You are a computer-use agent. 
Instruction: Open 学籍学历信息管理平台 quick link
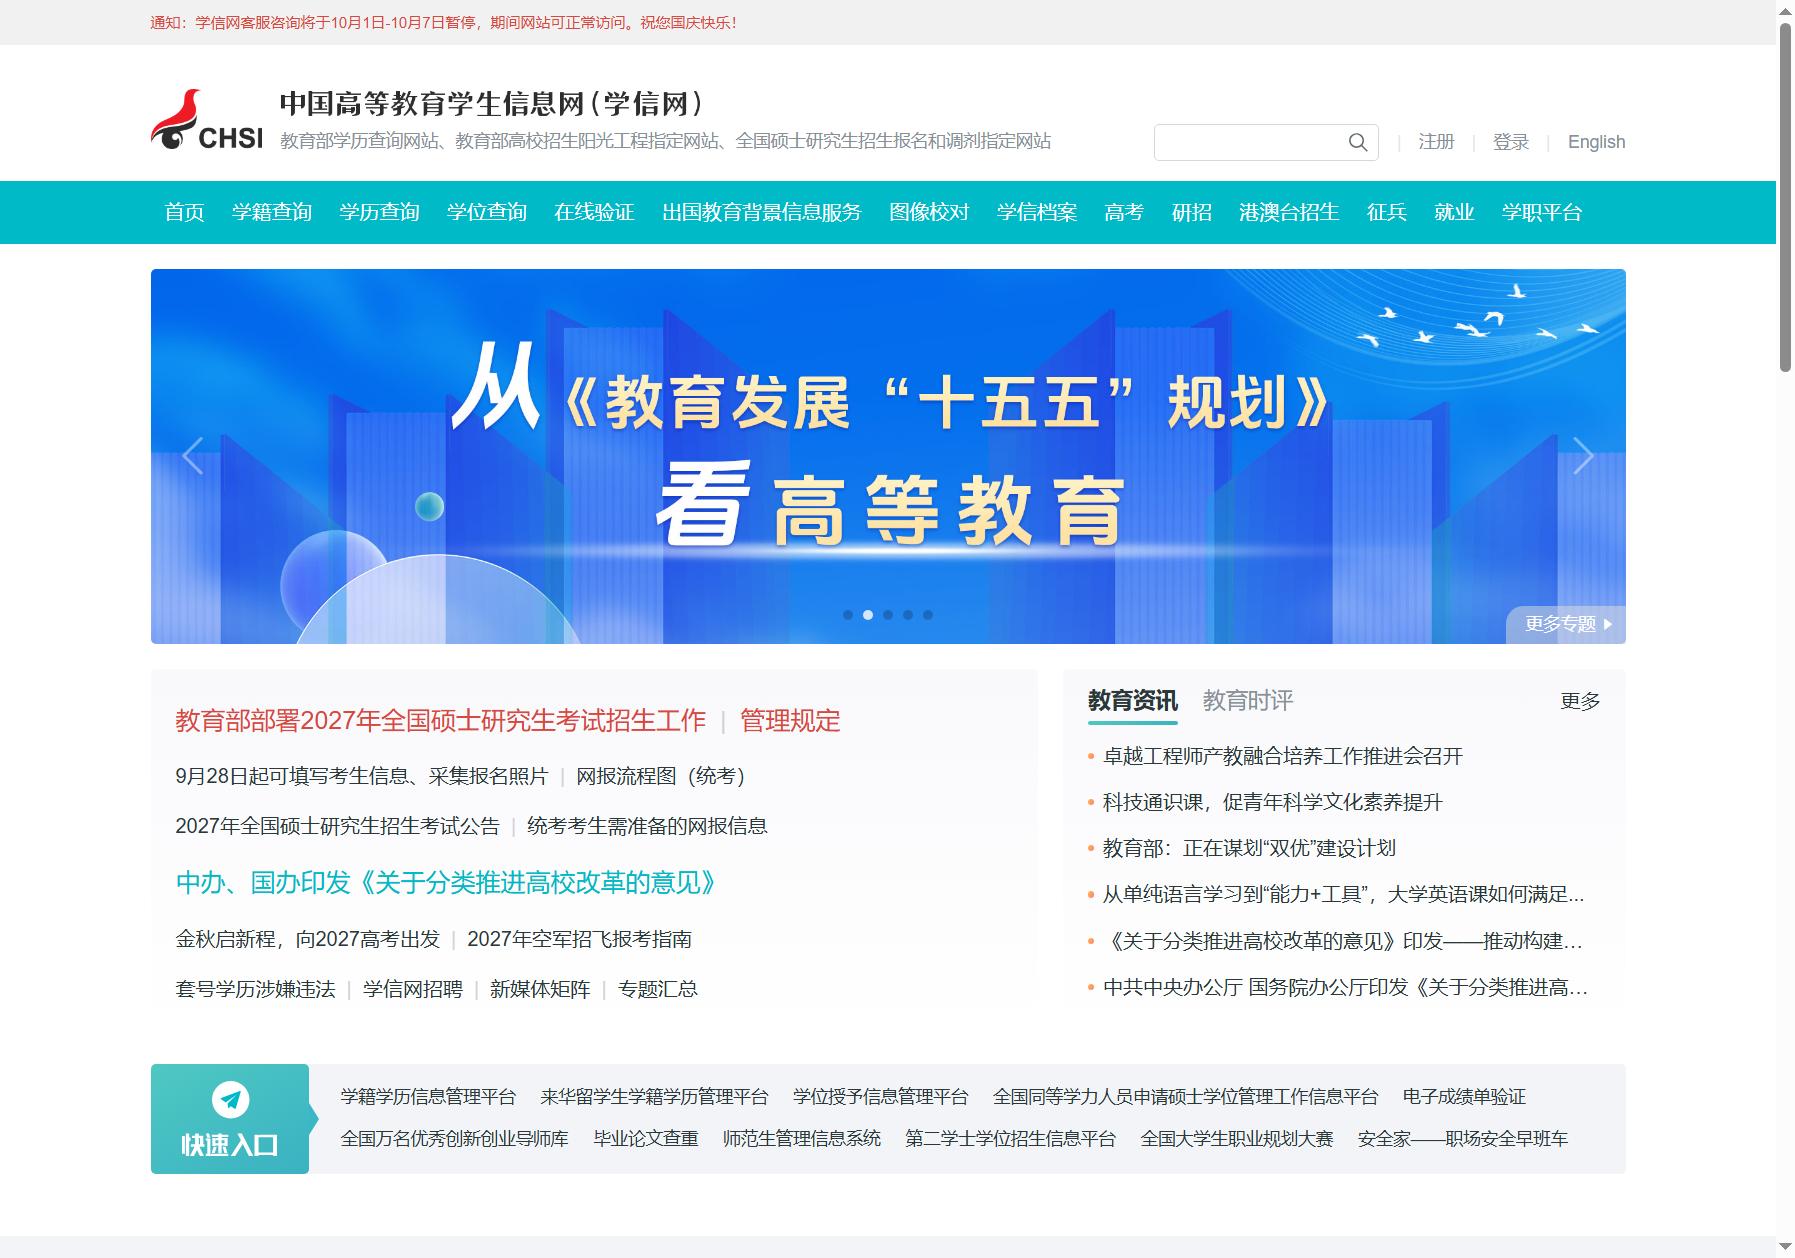point(428,1097)
